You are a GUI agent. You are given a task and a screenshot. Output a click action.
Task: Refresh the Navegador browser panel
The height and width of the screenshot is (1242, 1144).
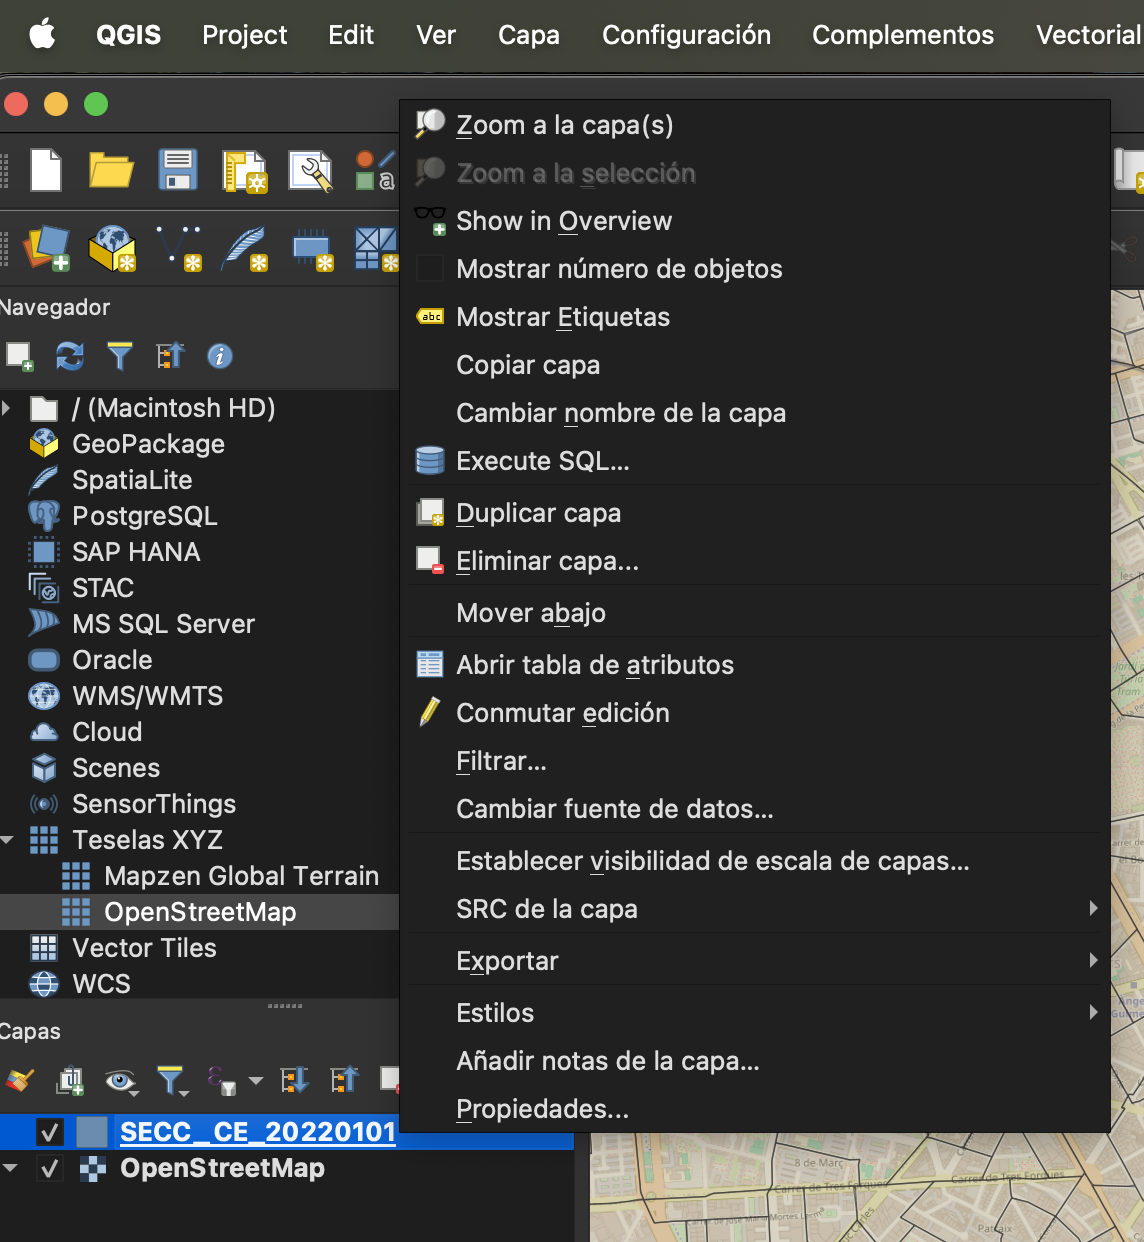pos(70,356)
